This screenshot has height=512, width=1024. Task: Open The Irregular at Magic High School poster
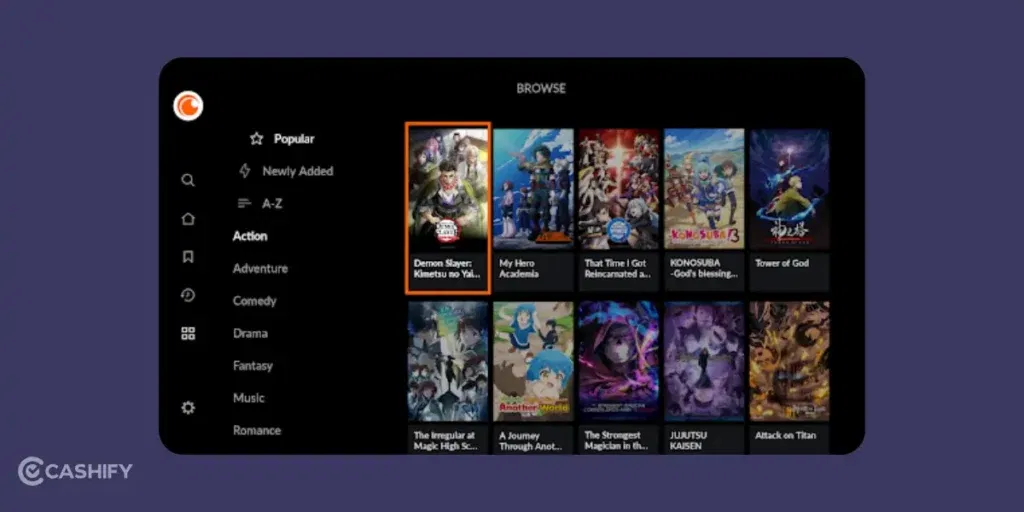[448, 361]
